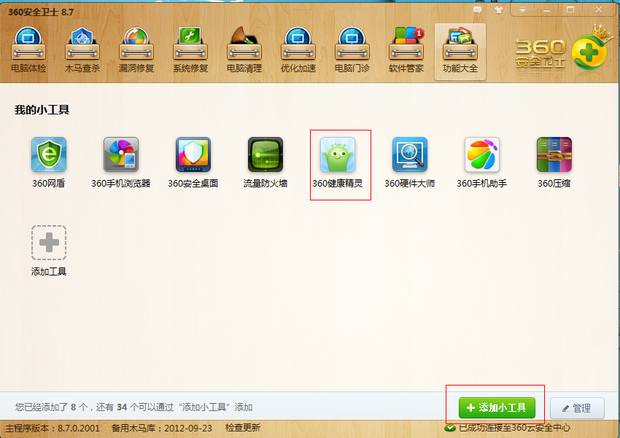Click the 我的小工具 heading
620x438 pixels.
pos(42,110)
